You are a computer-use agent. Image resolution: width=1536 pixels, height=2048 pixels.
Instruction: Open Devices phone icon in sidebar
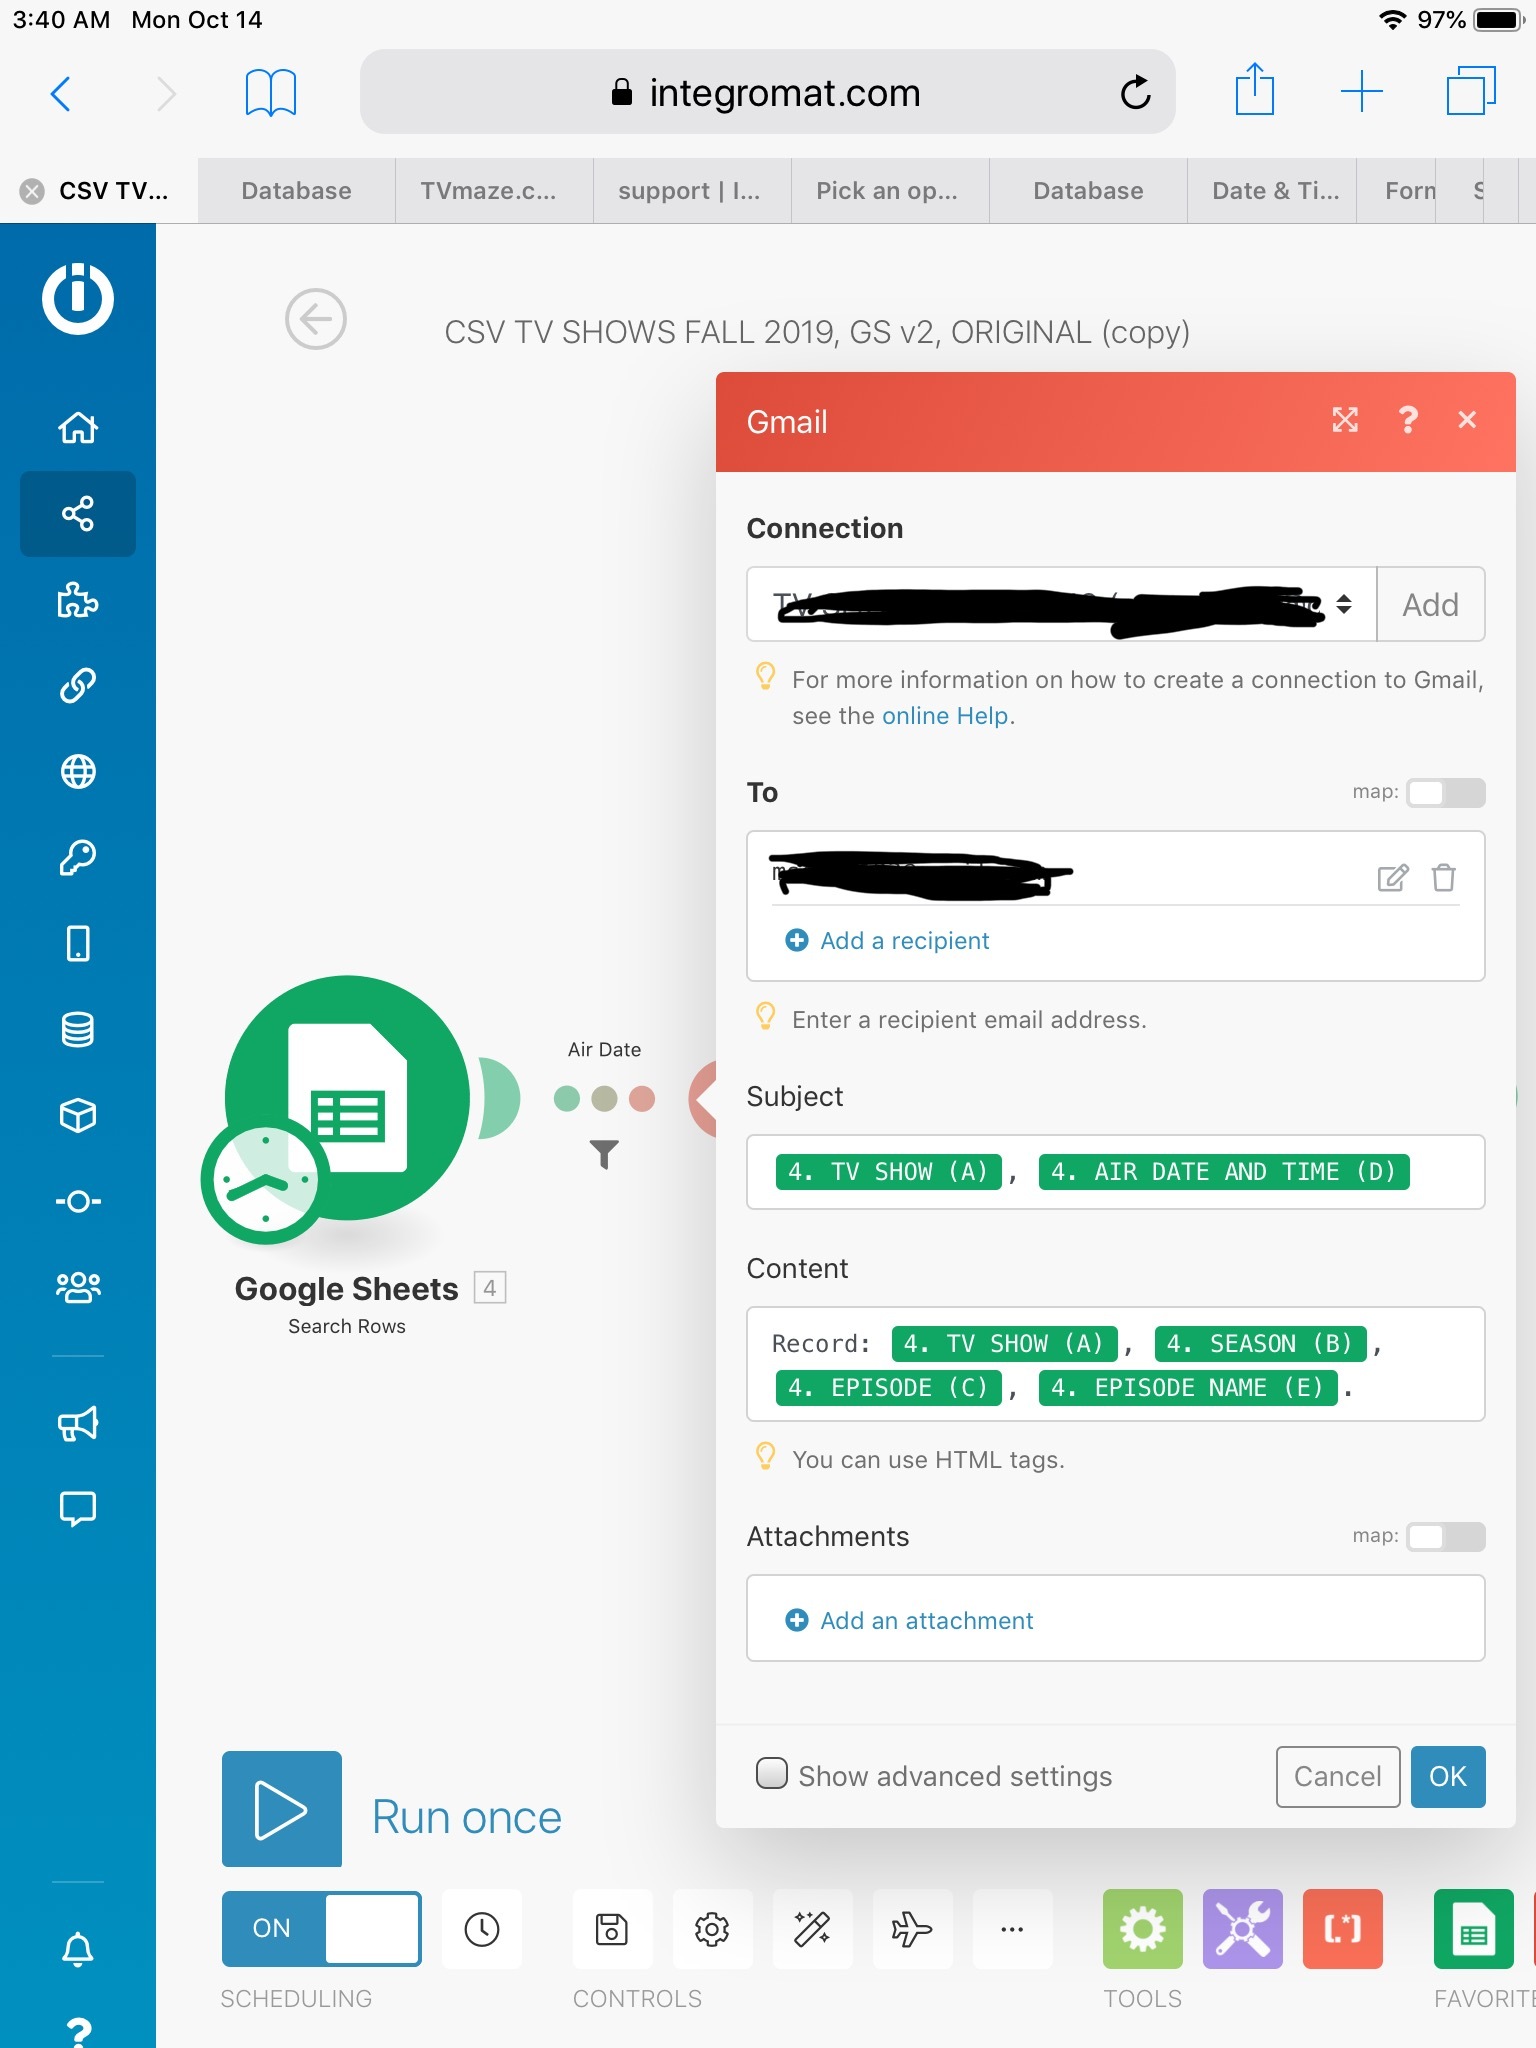[x=78, y=943]
